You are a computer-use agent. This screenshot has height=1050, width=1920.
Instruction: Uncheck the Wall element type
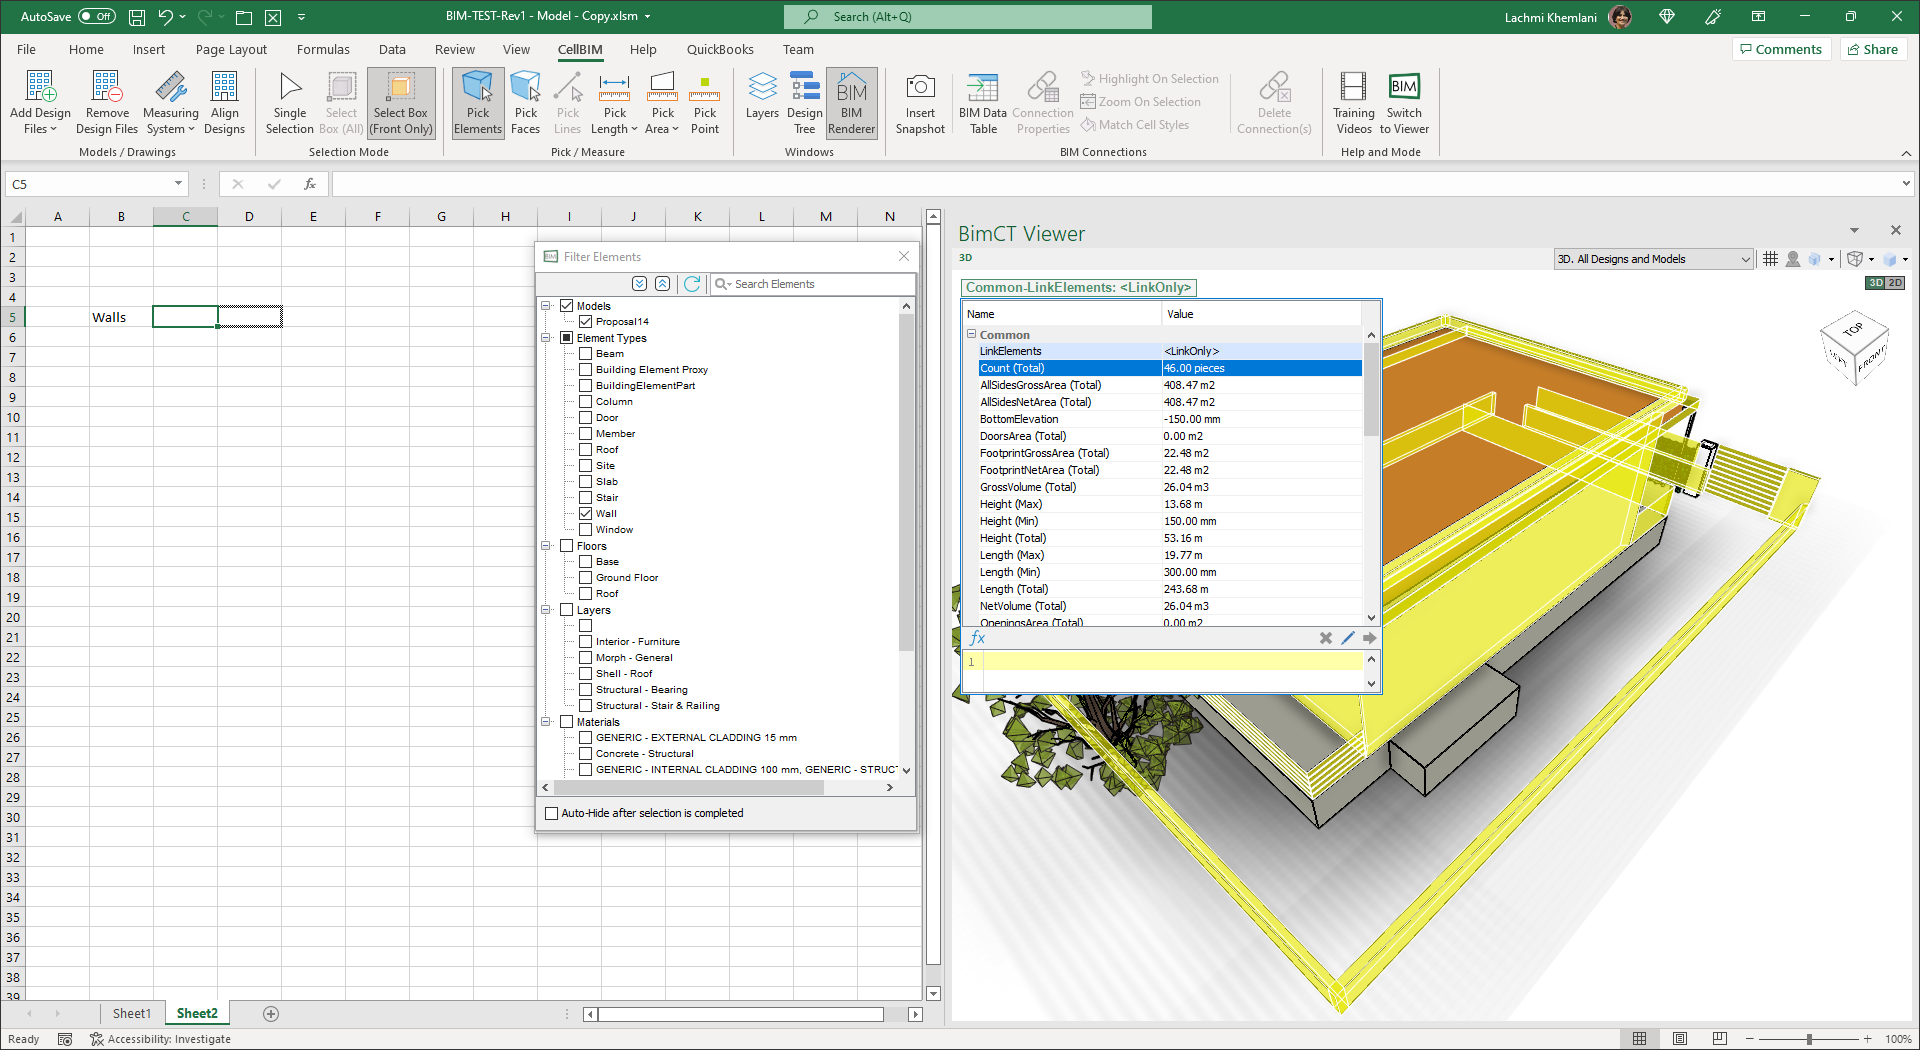click(x=586, y=514)
